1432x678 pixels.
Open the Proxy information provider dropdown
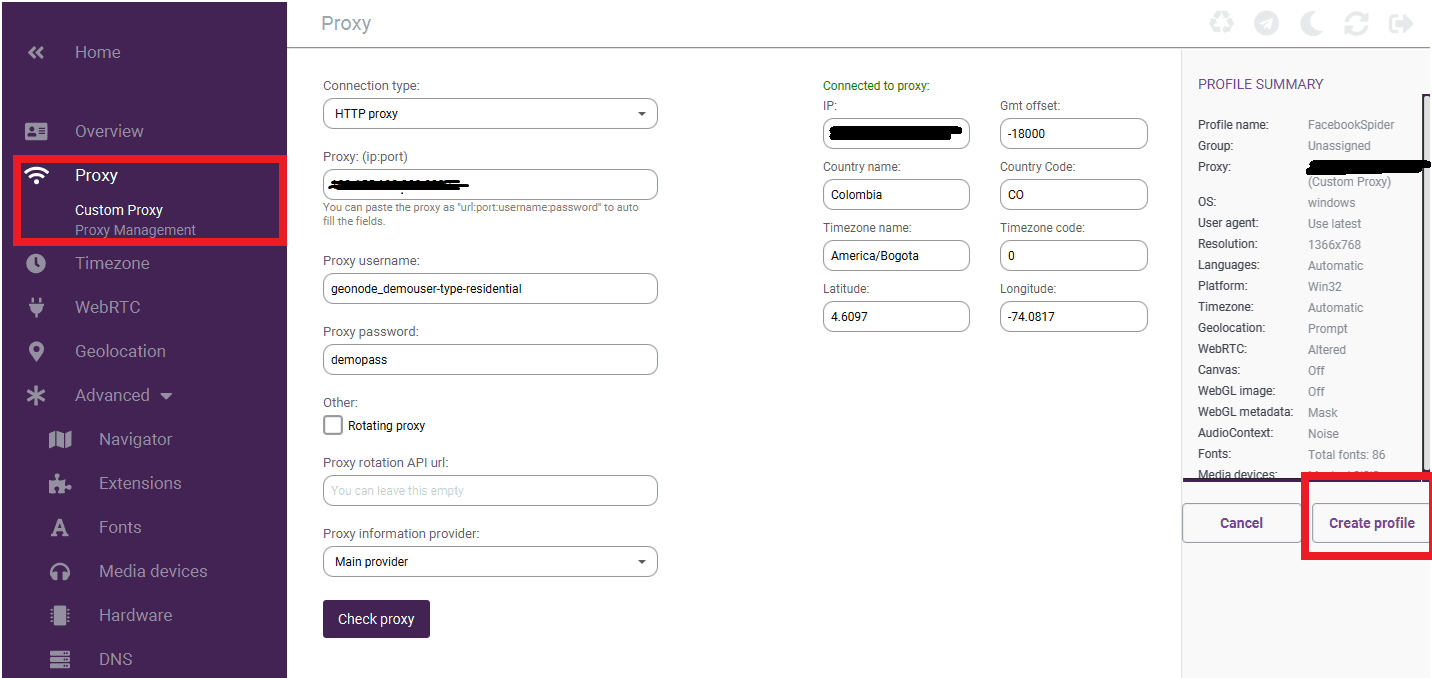point(643,561)
